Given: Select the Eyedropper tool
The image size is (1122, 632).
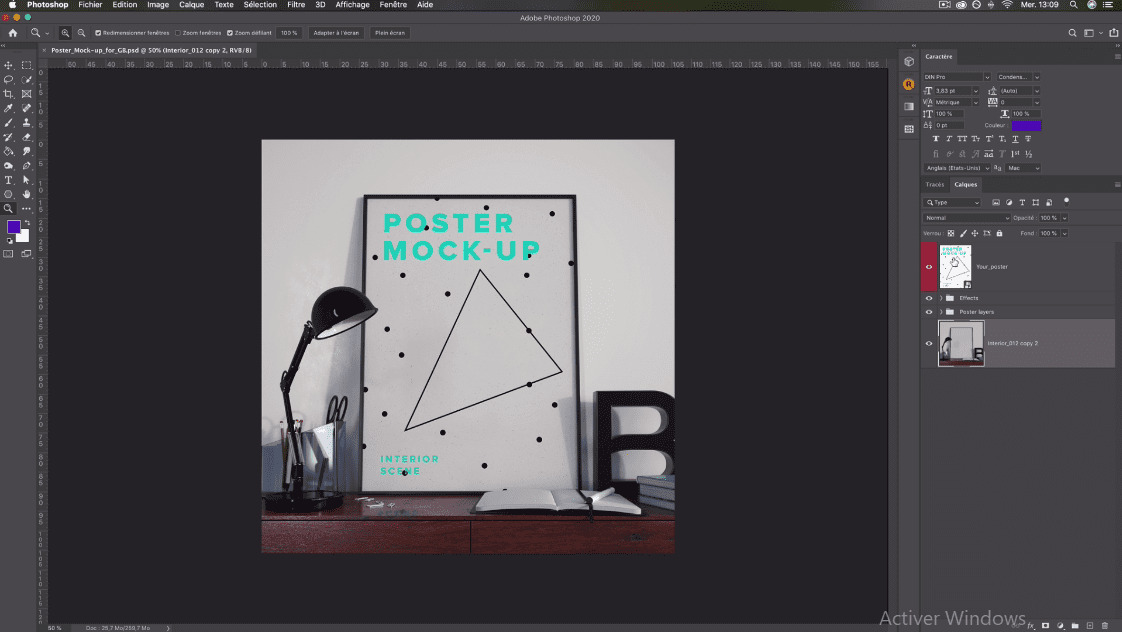Looking at the screenshot, I should (9, 108).
